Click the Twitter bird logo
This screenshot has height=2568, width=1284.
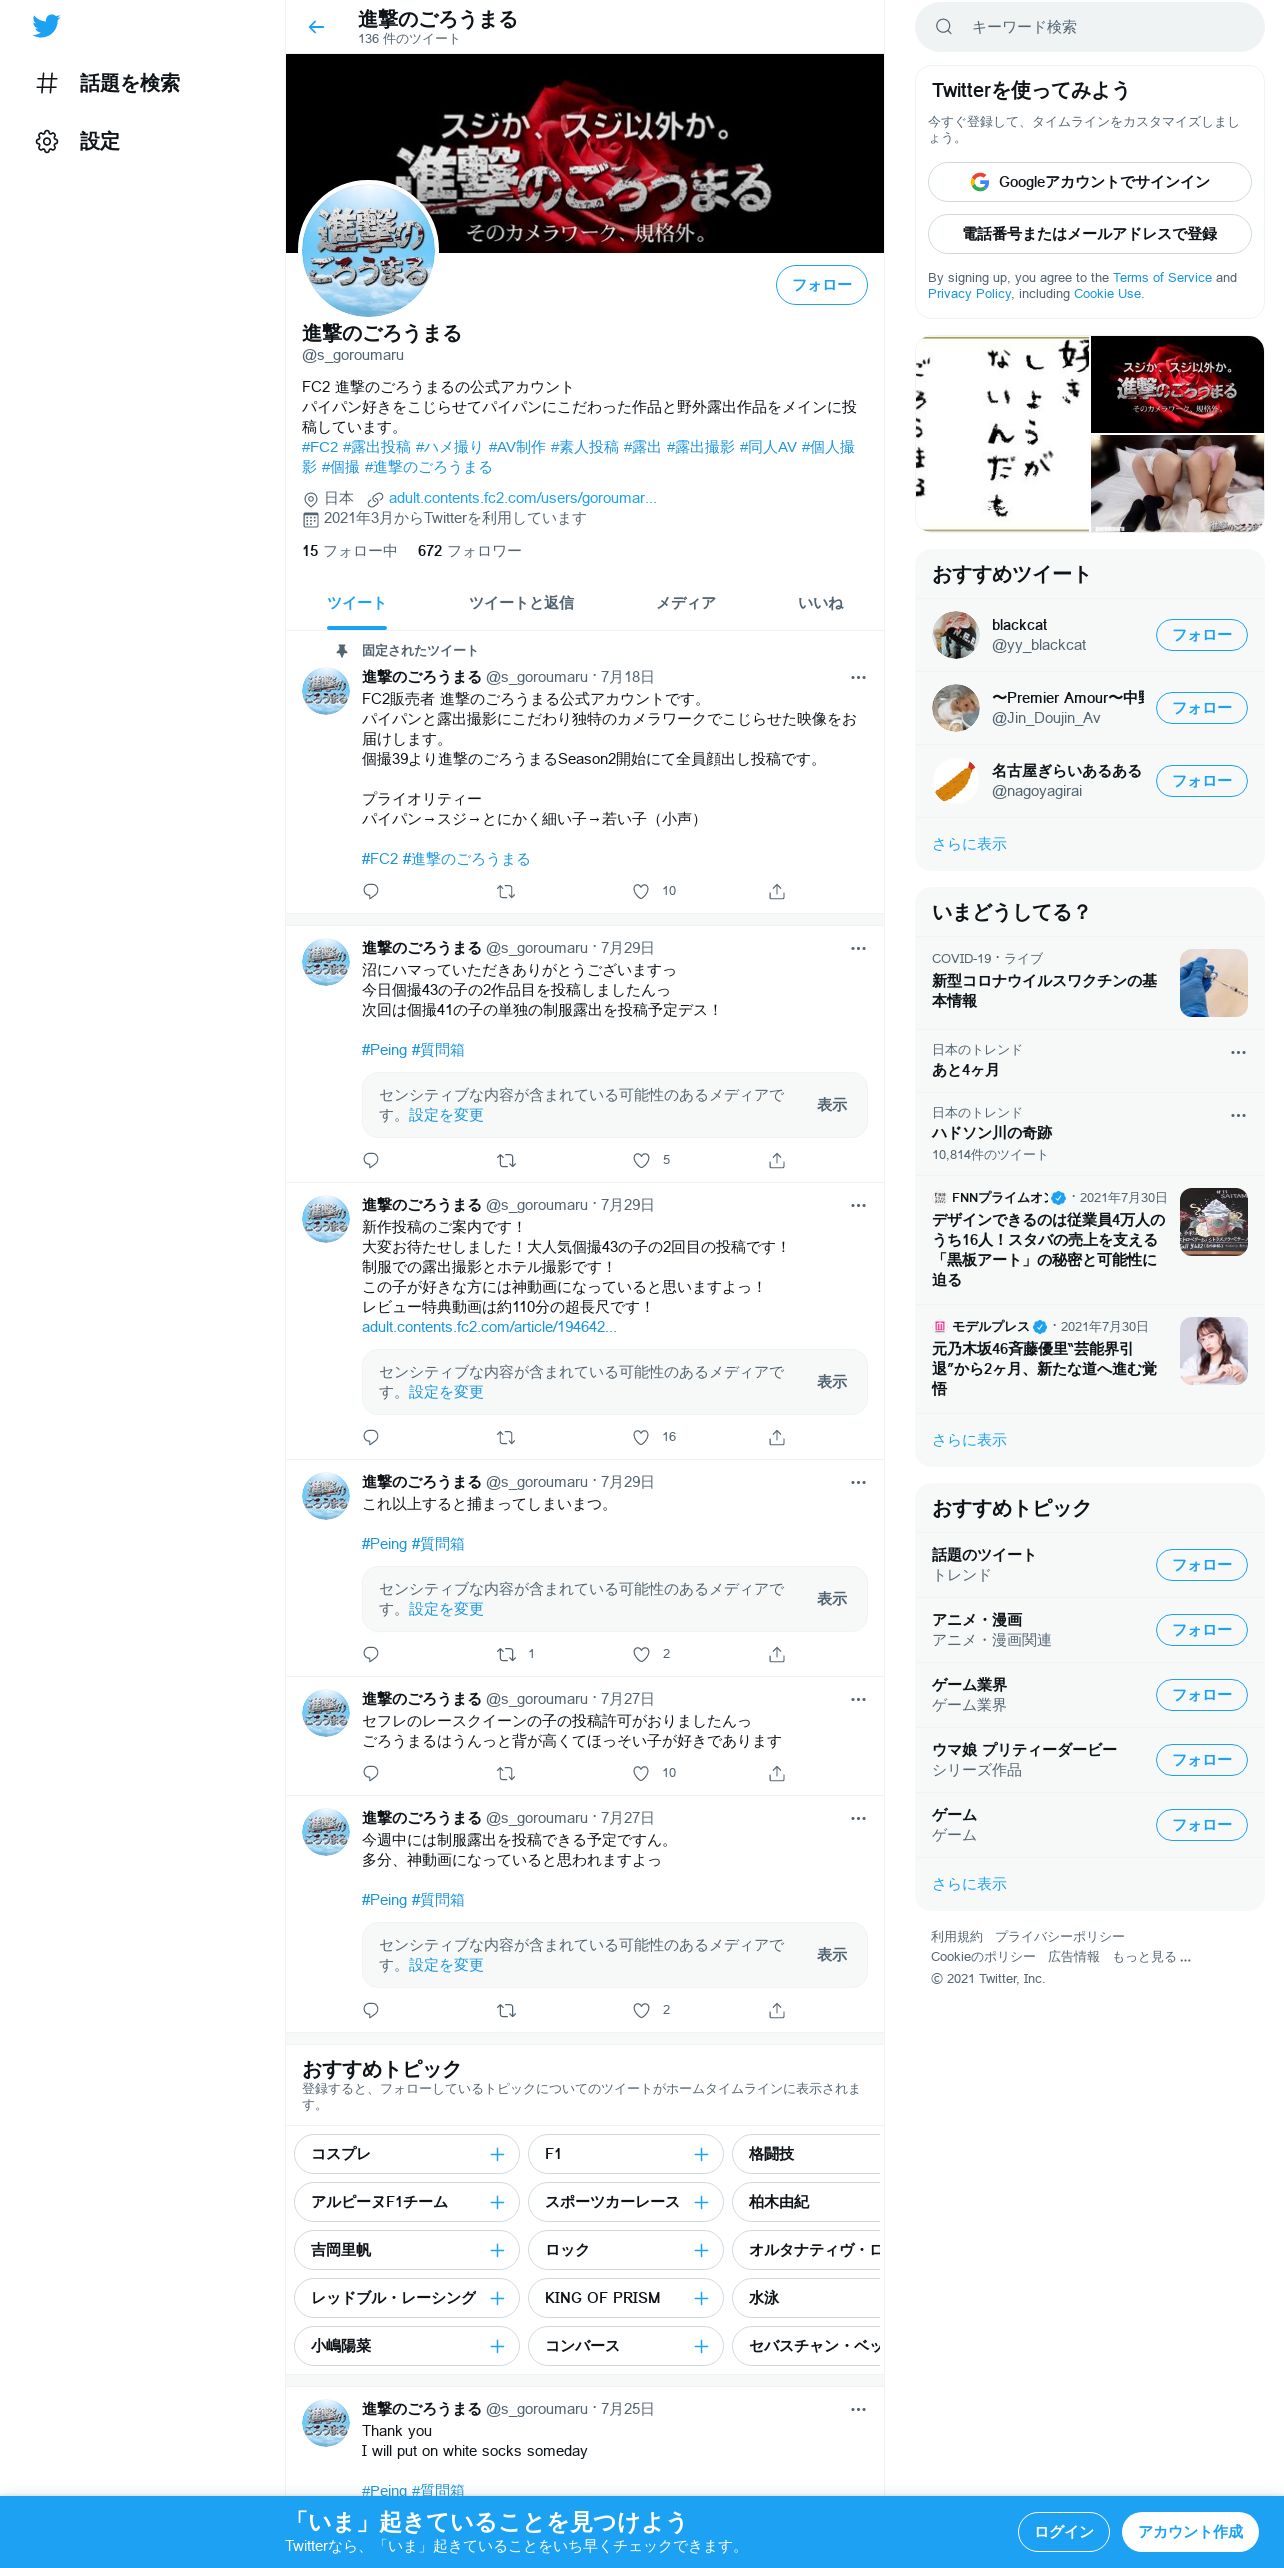point(46,26)
